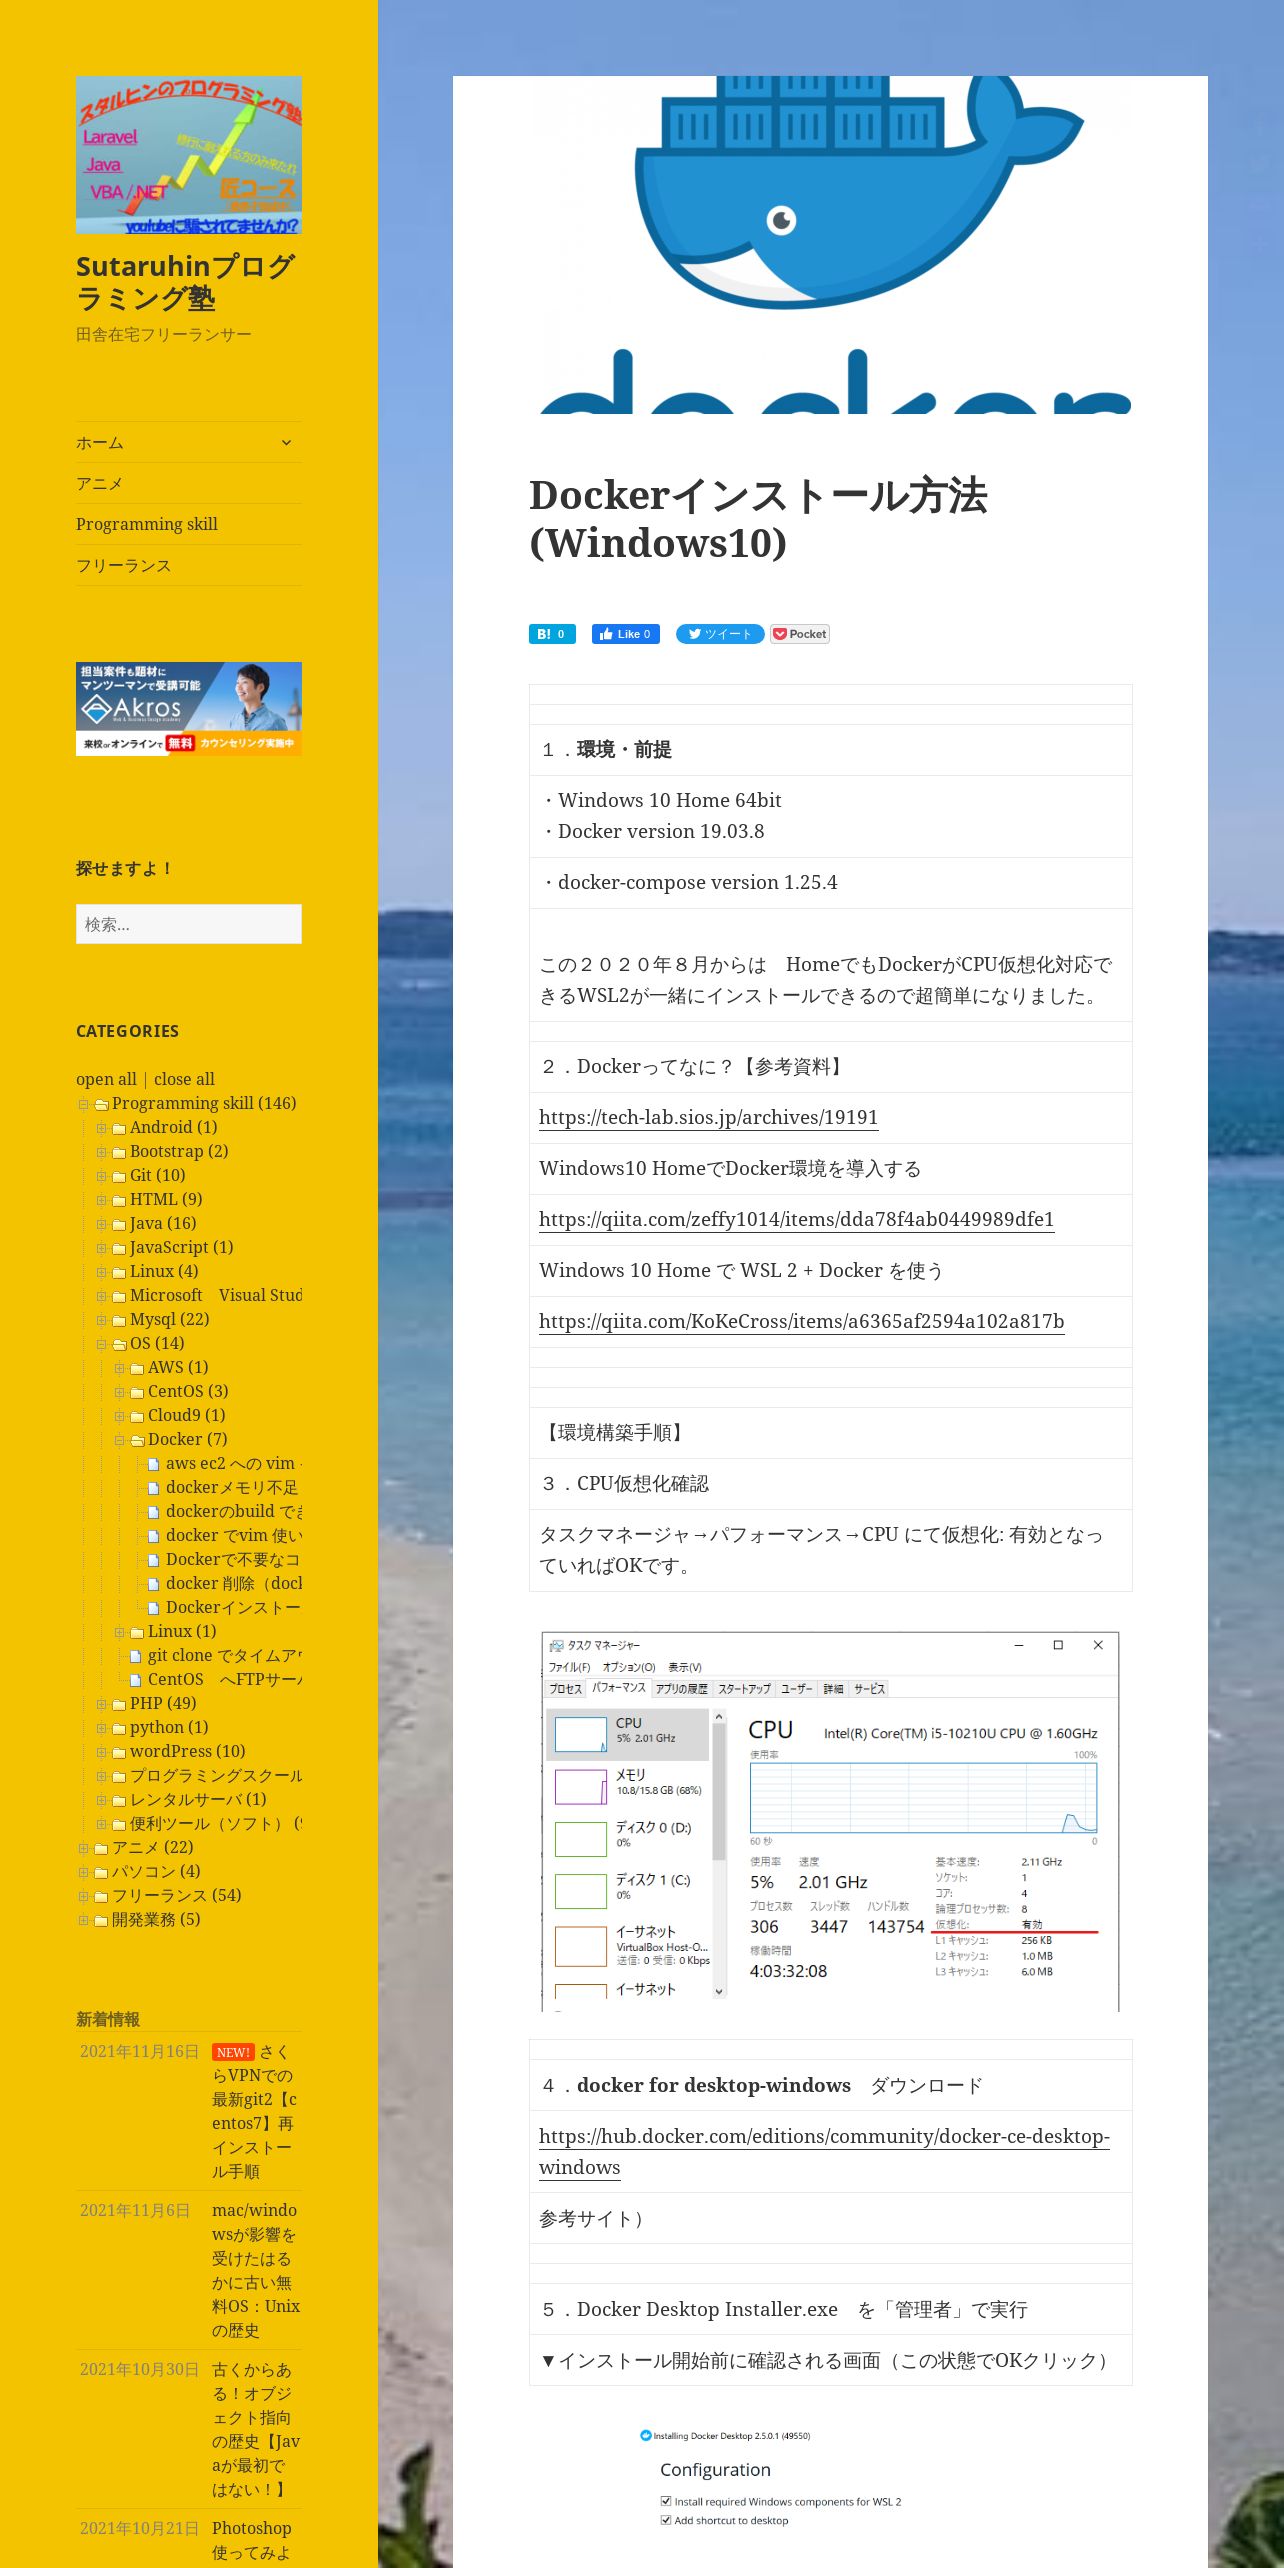Screen dimensions: 1284x2568
Task: Open the Photoshop使ってみよ post
Action: pos(252,2540)
